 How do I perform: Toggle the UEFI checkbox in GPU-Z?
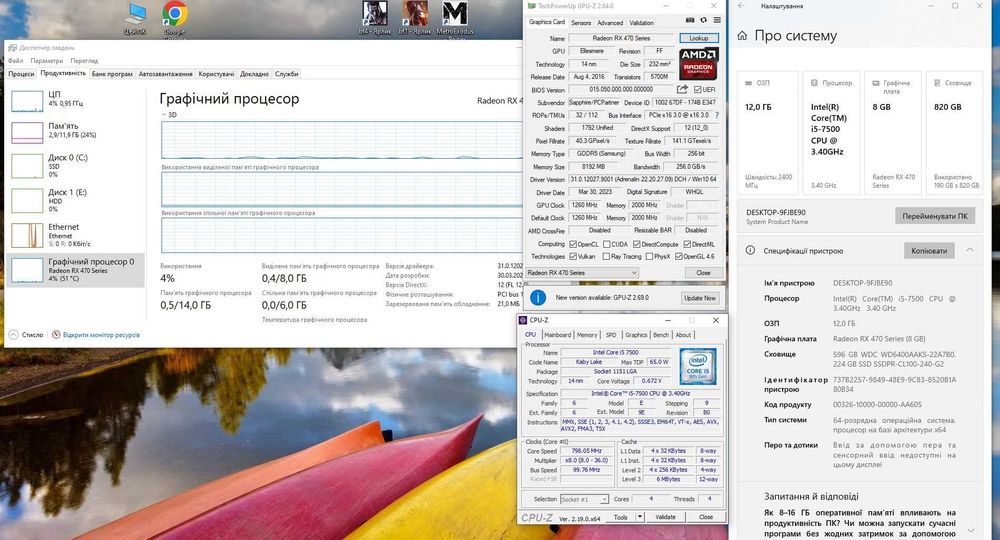click(x=698, y=90)
